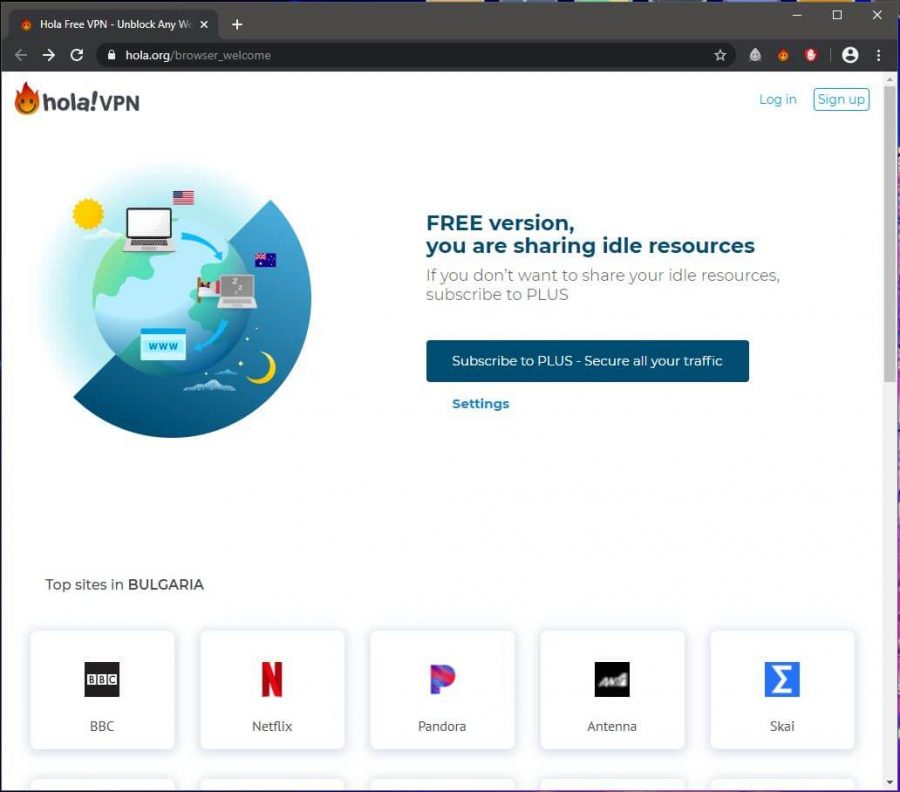Image resolution: width=900 pixels, height=792 pixels.
Task: Open the Chrome profile avatar menu
Action: click(x=849, y=55)
